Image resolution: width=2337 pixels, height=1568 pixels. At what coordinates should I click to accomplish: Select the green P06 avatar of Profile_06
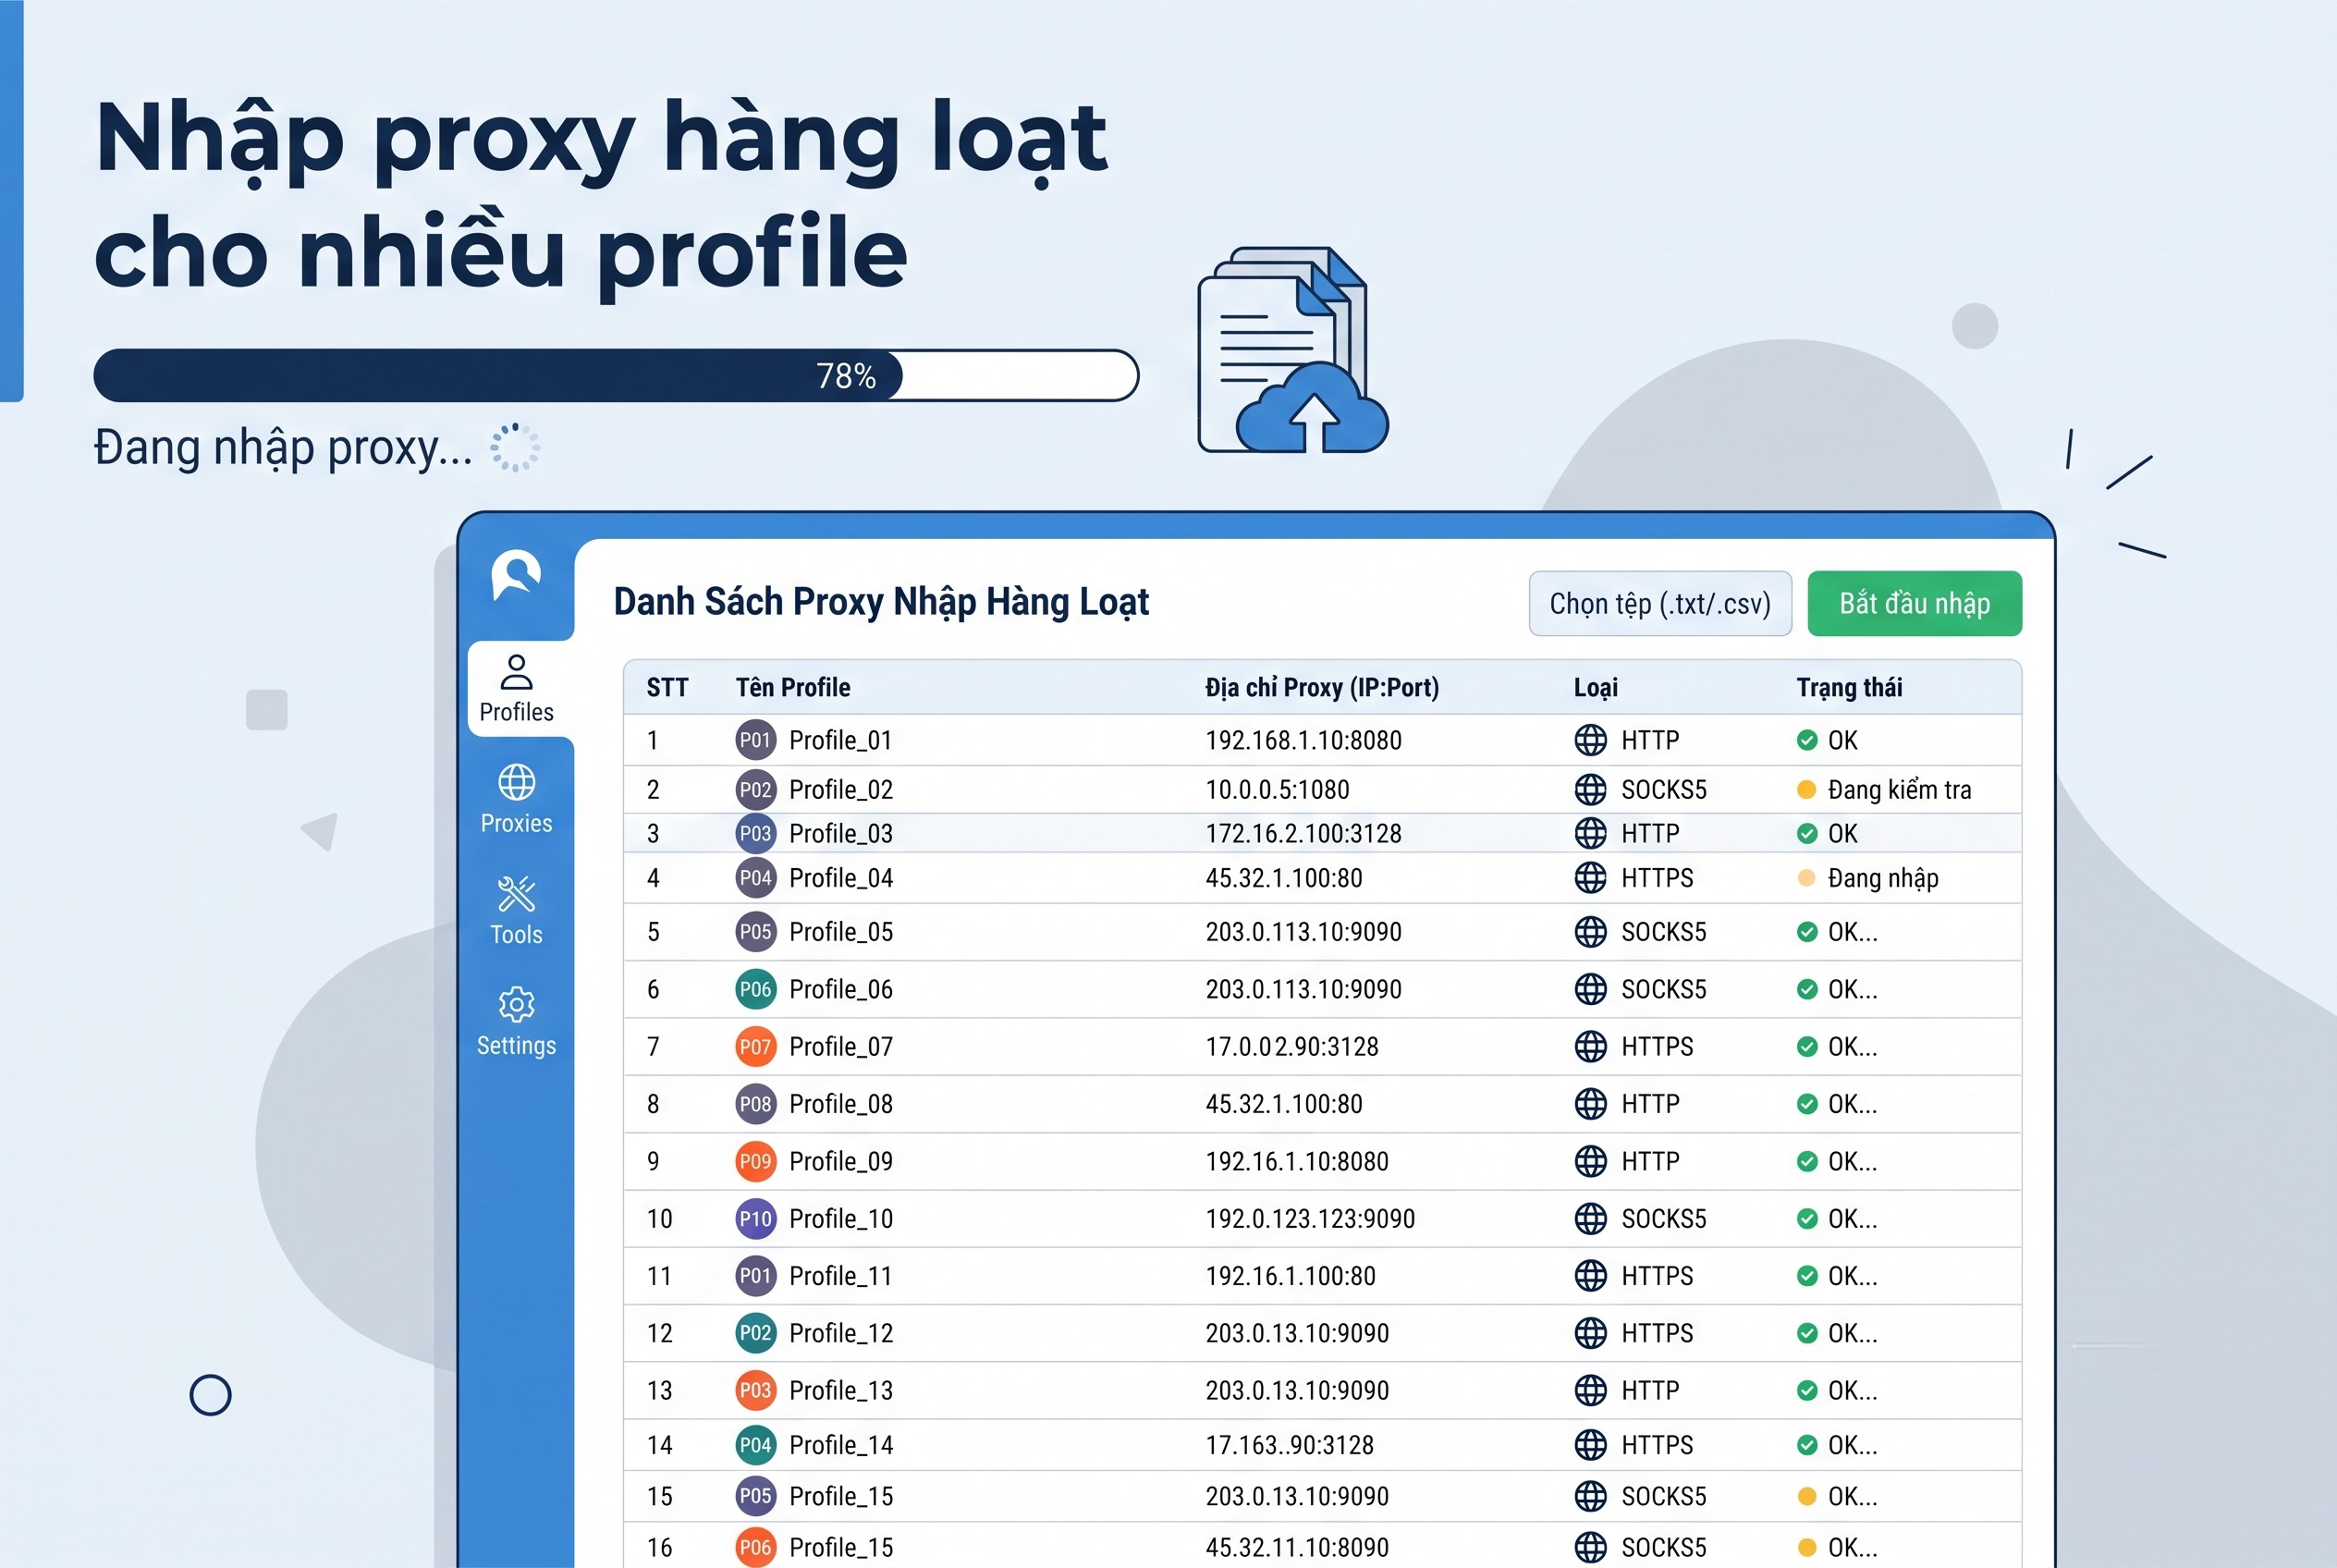(x=755, y=989)
